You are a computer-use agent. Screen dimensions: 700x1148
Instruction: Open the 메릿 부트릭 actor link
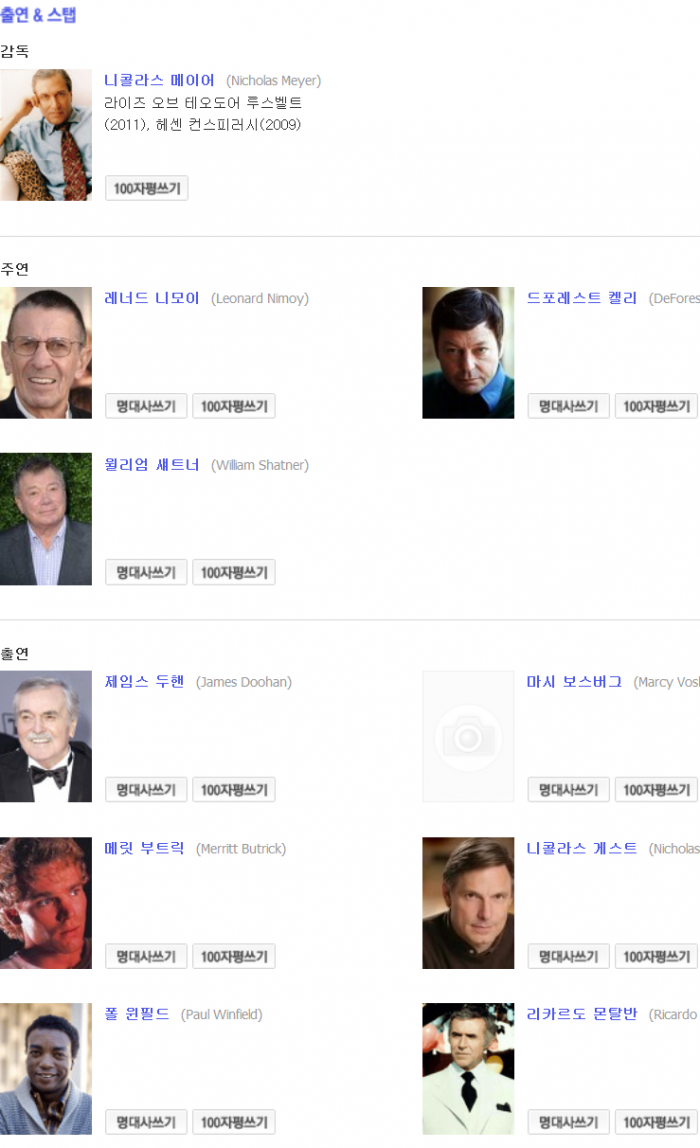[144, 848]
